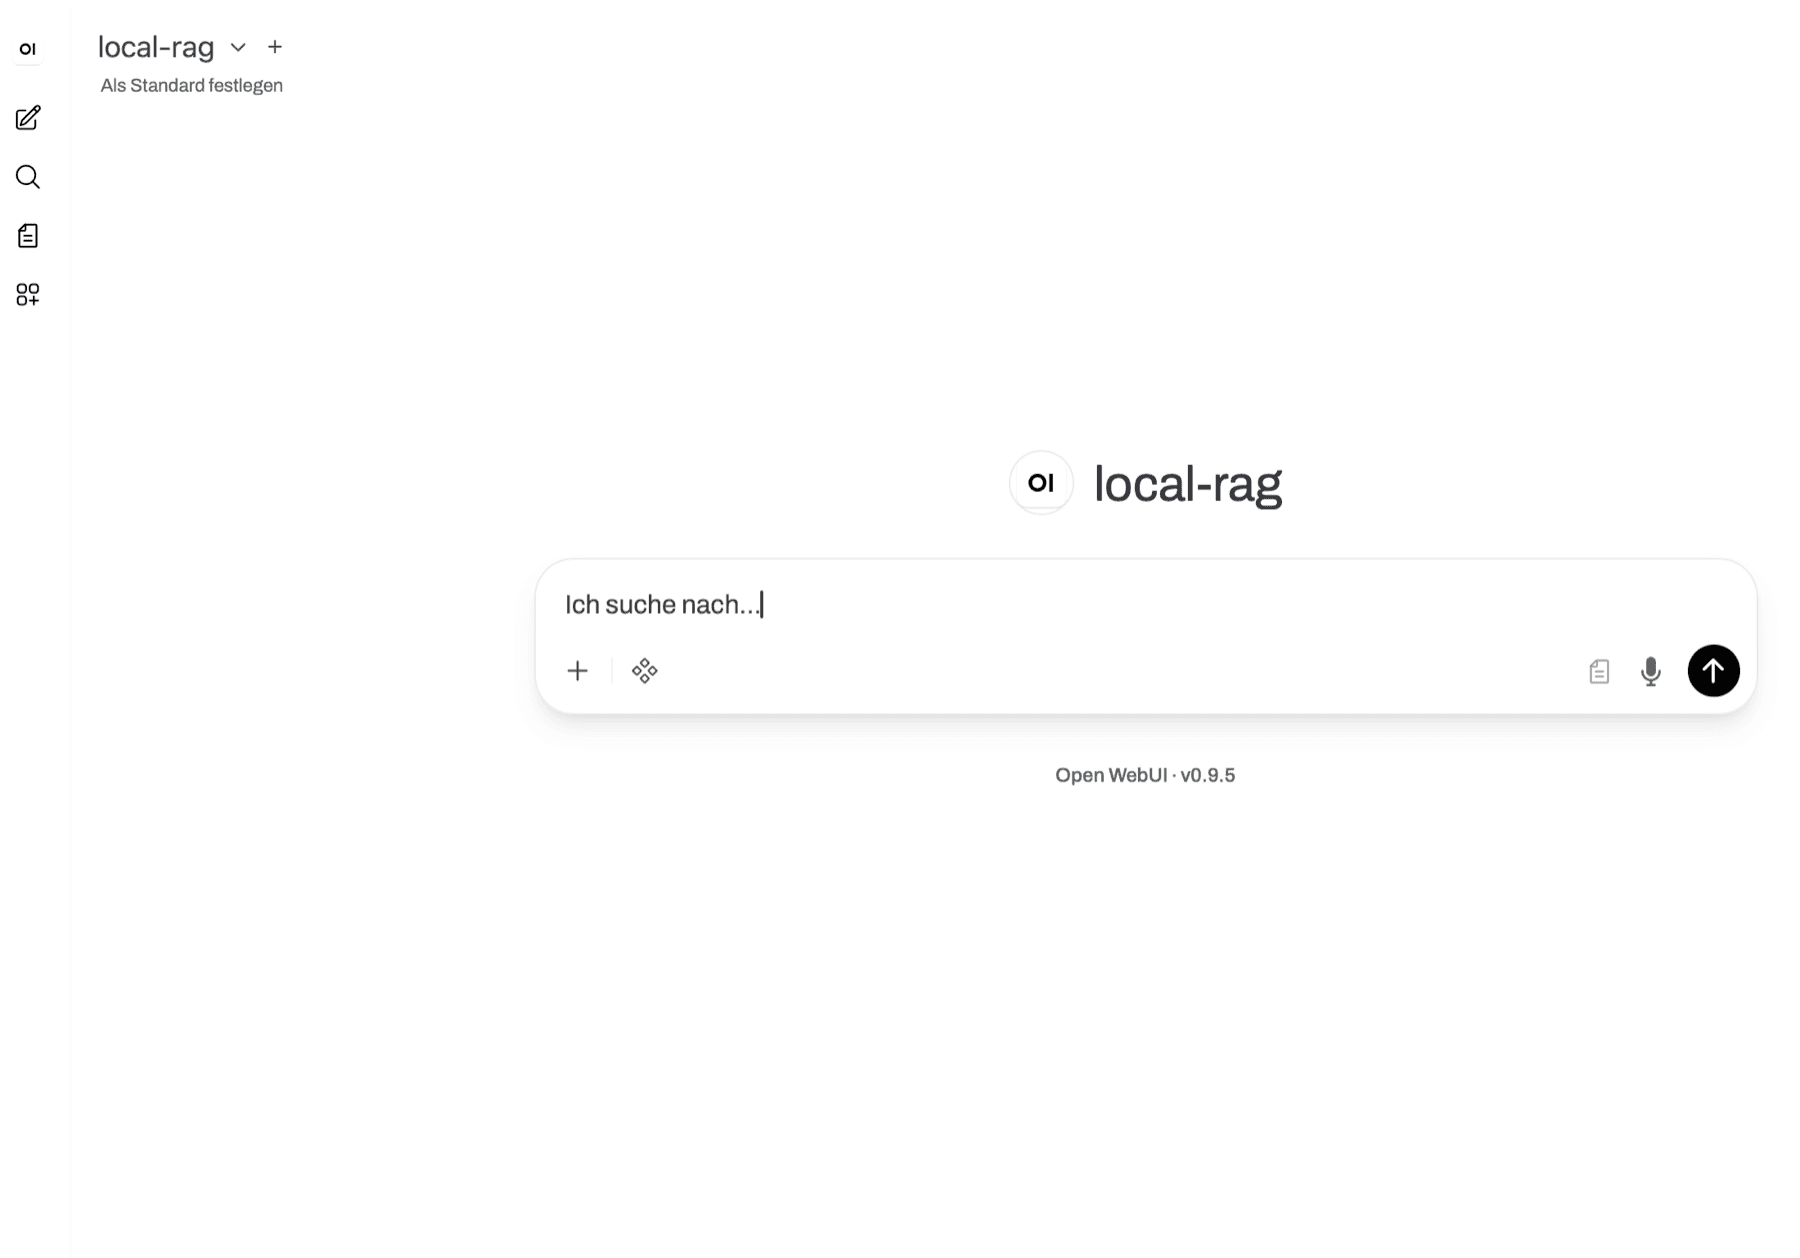Open Notes from the sidebar icon
Viewport: 1800px width, 1258px height.
(x=28, y=236)
